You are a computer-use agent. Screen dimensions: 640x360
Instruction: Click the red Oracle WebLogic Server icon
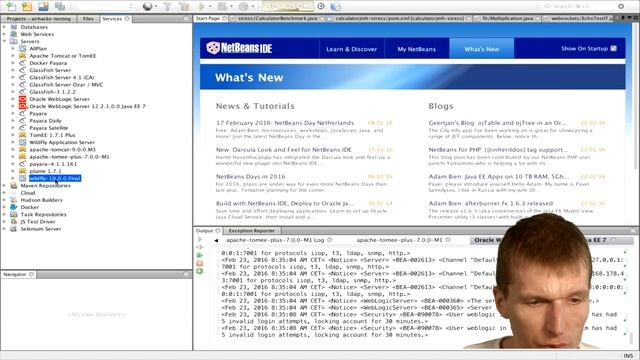coord(22,99)
